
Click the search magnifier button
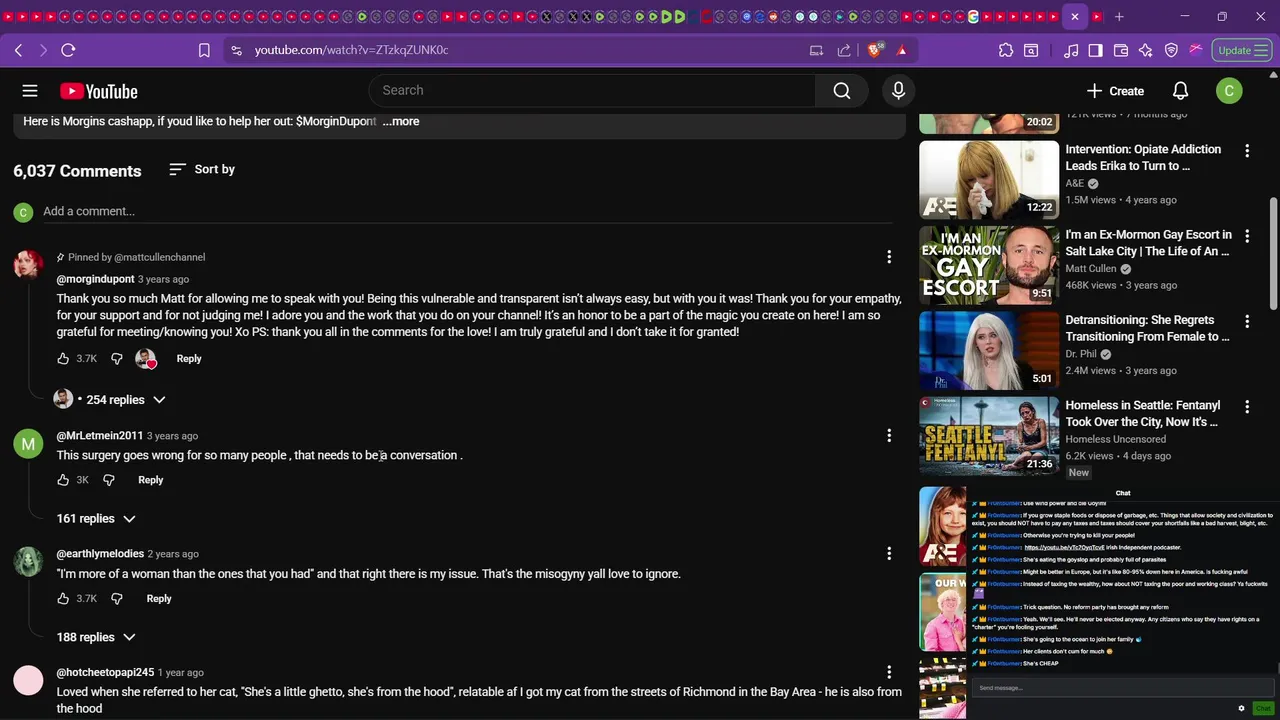pyautogui.click(x=842, y=91)
